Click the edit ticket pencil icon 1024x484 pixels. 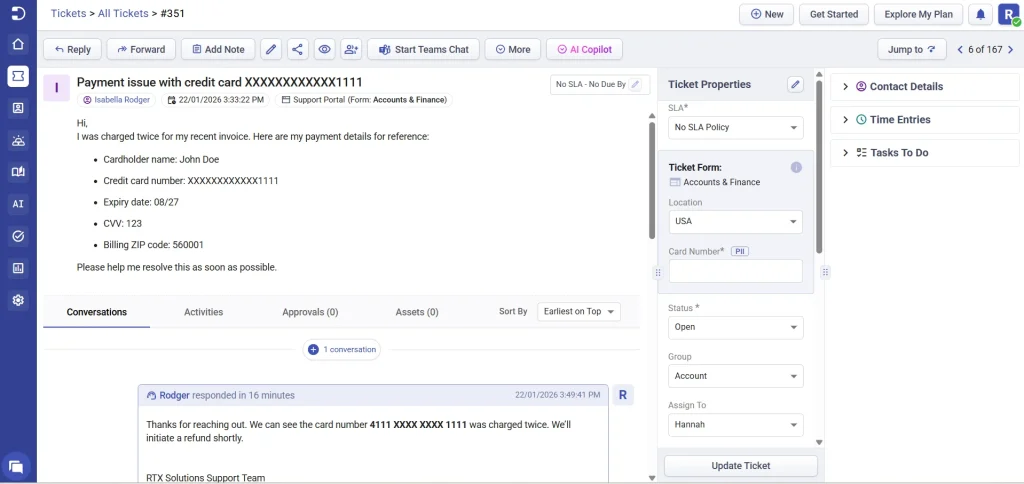coord(271,49)
